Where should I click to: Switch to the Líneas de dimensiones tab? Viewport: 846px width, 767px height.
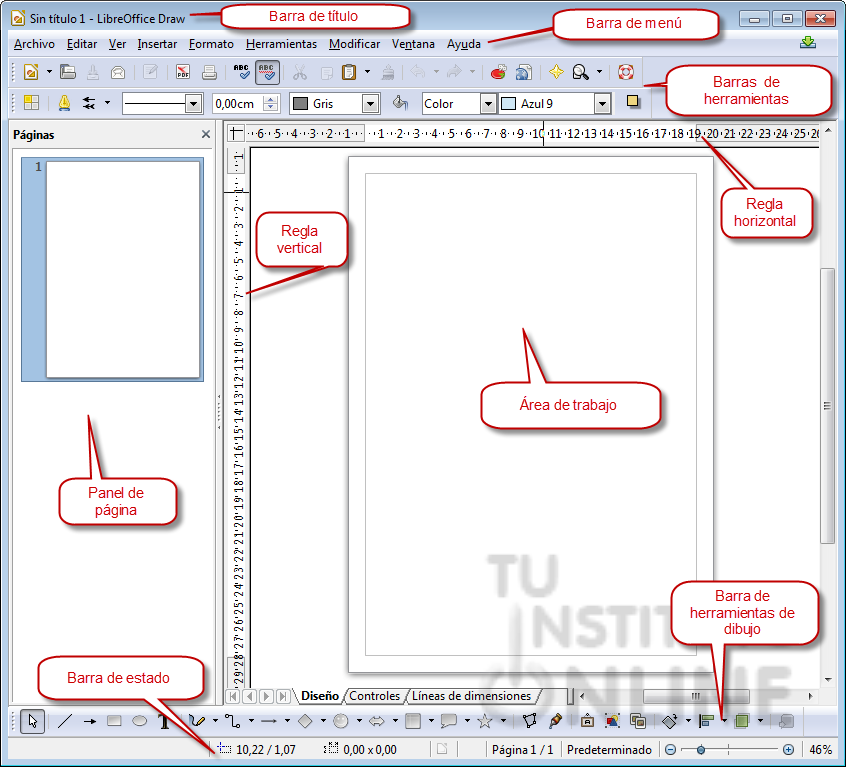click(472, 696)
